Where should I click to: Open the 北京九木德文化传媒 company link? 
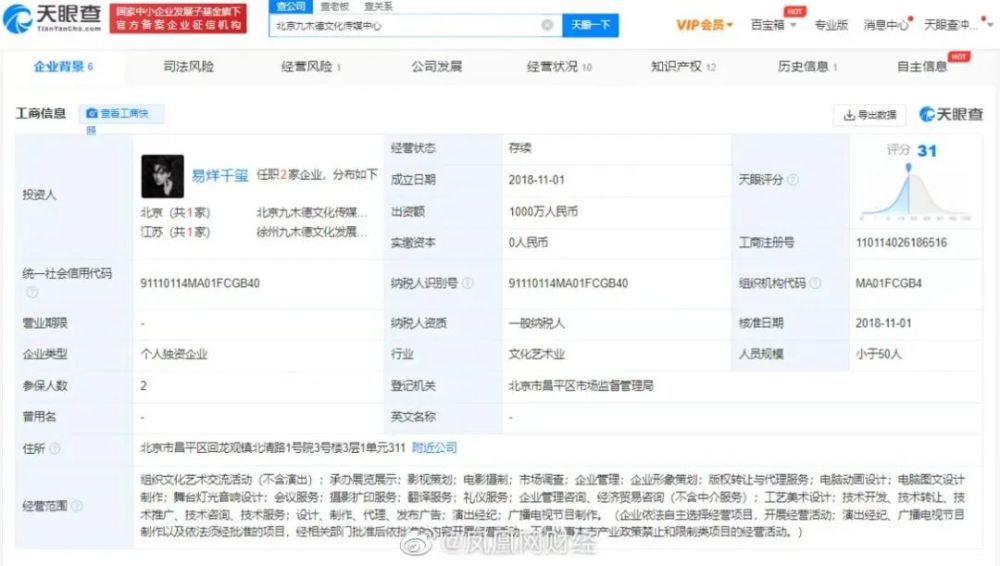312,212
